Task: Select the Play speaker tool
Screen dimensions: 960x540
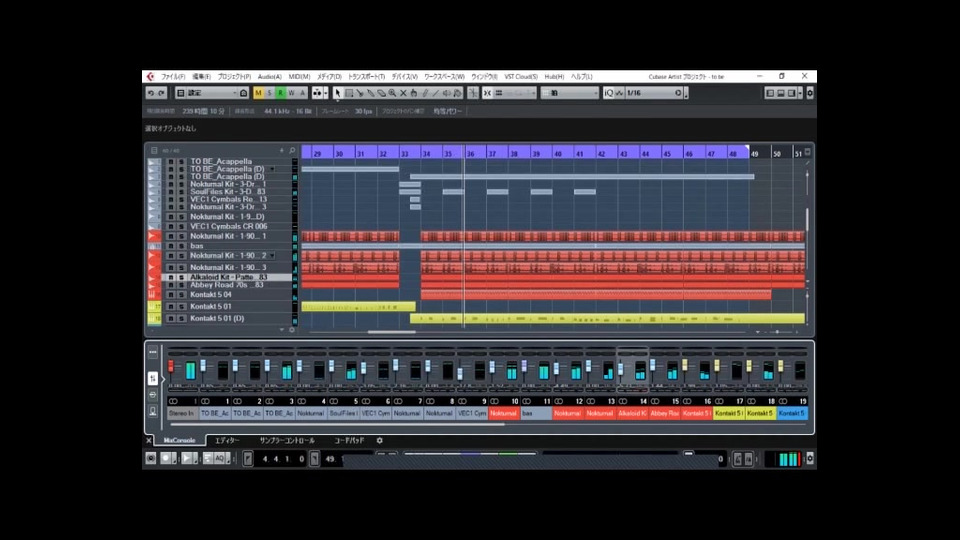Action: click(x=446, y=93)
